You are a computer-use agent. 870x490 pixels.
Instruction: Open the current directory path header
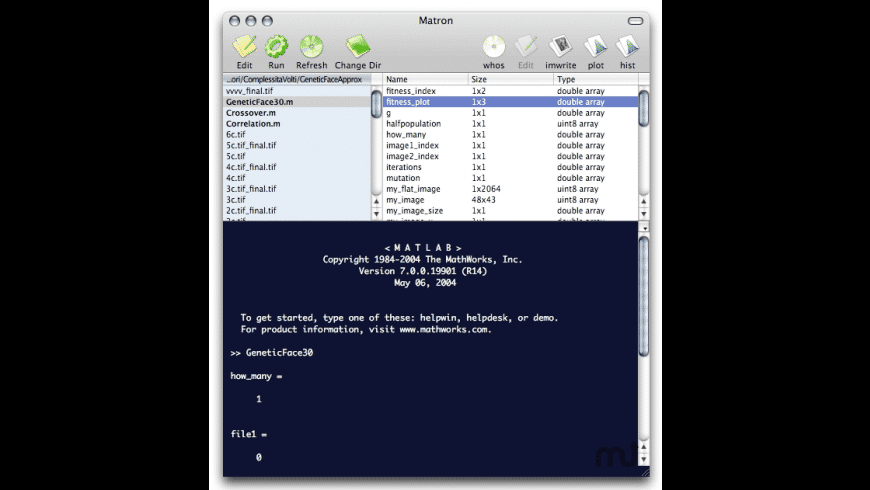tap(297, 79)
